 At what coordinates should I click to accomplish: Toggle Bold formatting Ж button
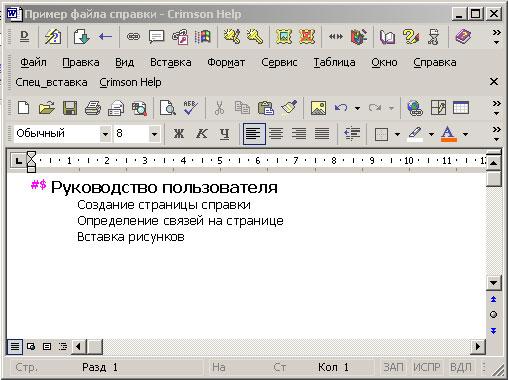(179, 134)
